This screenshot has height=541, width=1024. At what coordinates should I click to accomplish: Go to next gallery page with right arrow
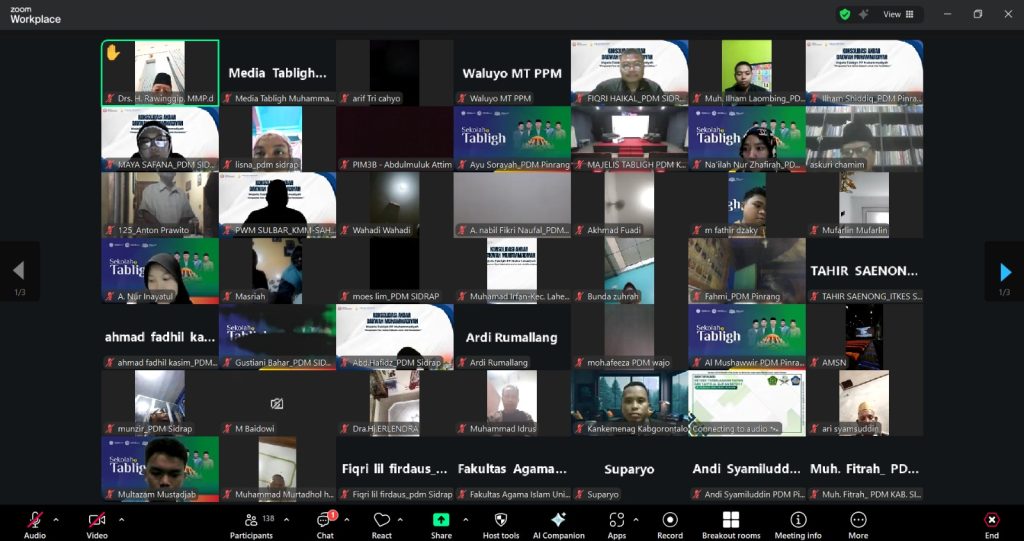1004,270
